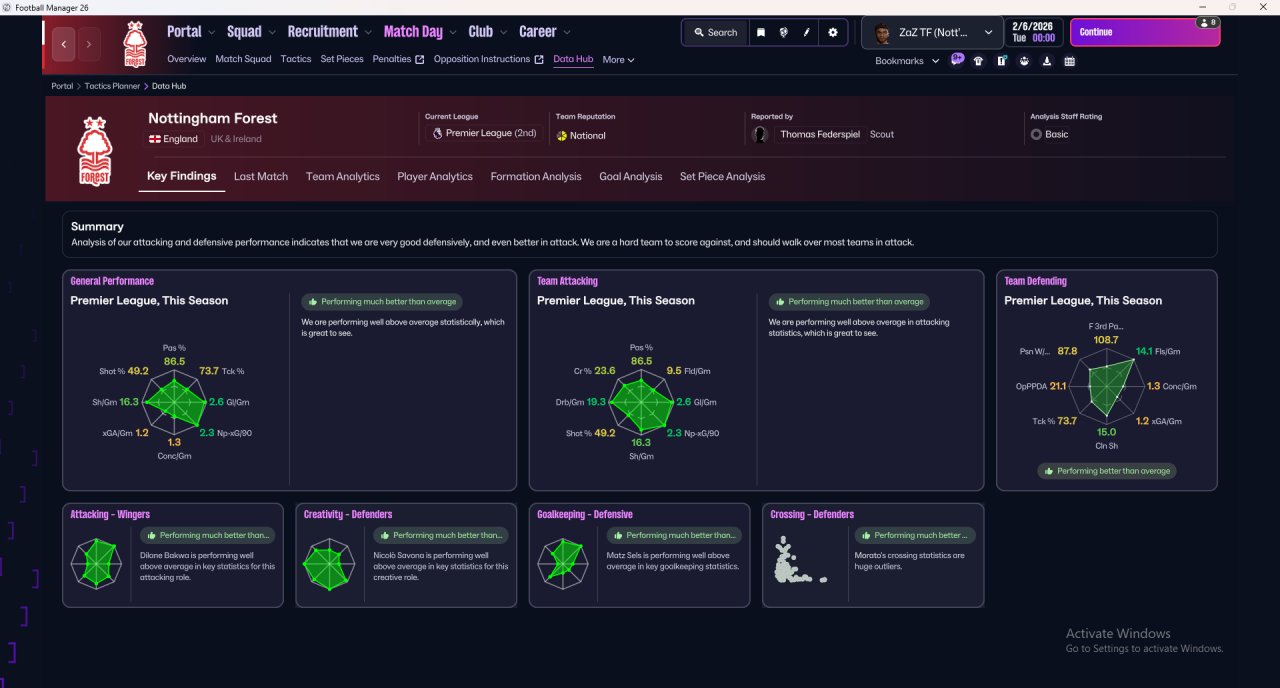Image resolution: width=1280 pixels, height=688 pixels.
Task: Open the bookmark icon next to Search
Action: (761, 32)
